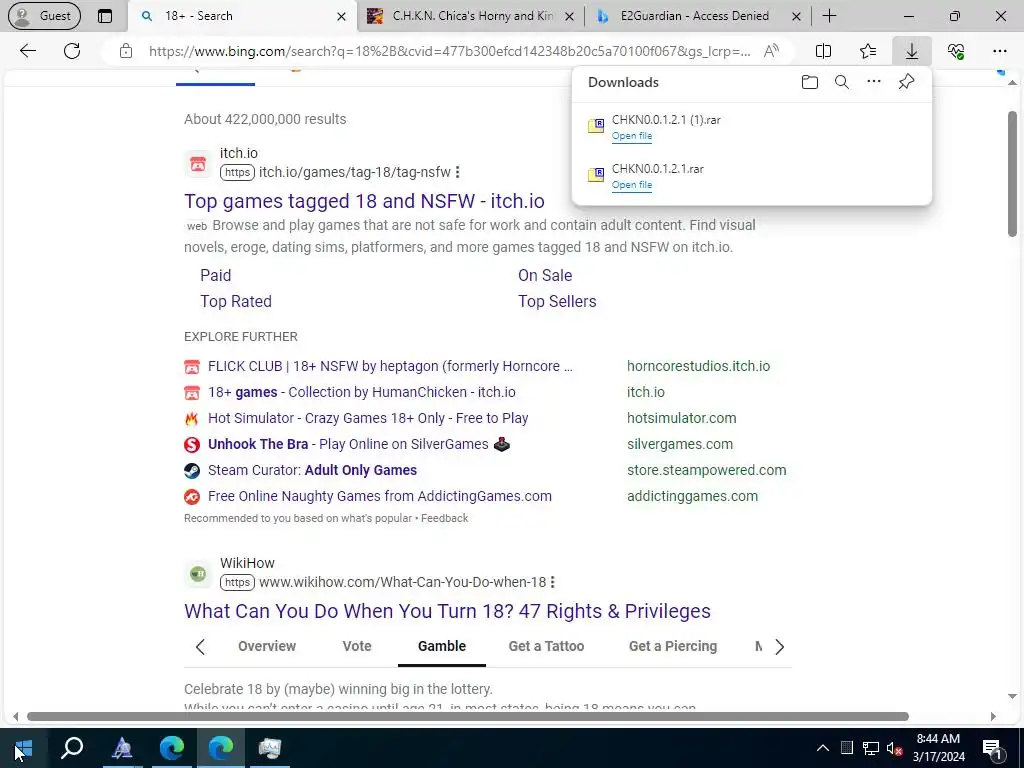
Task: Open What Can You Do When You Turn 18 link
Action: [447, 611]
